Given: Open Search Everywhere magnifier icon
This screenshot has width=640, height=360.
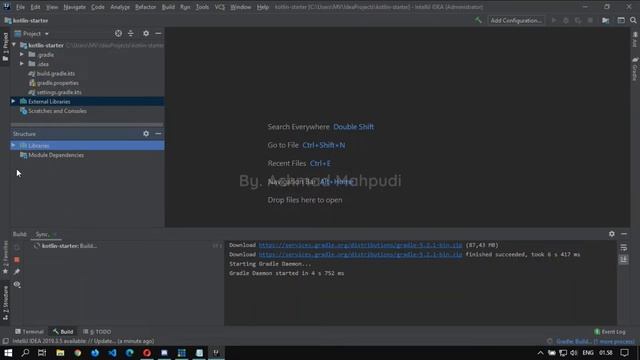Looking at the screenshot, I should (633, 20).
